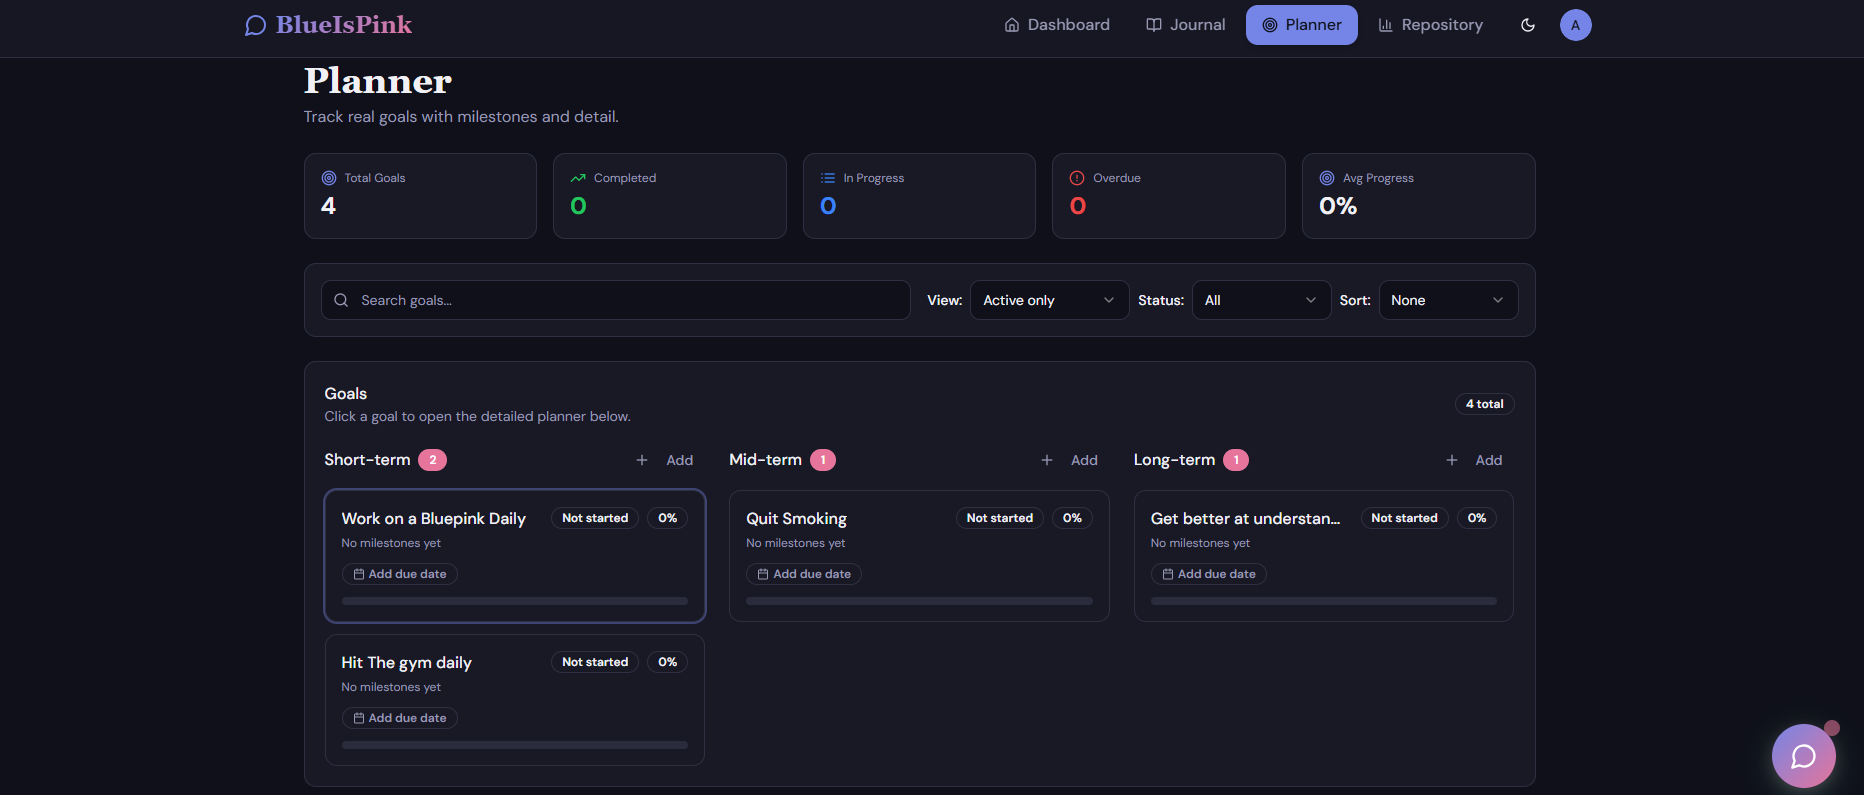
Task: Click the plus icon beside Long-term Add
Action: pyautogui.click(x=1452, y=460)
